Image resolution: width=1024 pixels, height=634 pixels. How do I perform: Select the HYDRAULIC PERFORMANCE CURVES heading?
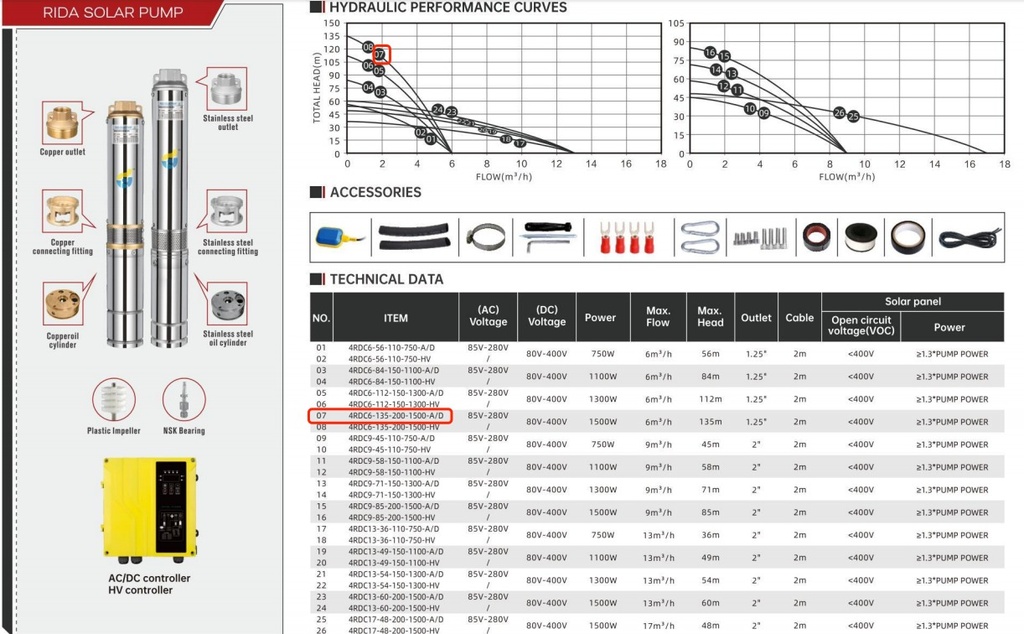448,7
